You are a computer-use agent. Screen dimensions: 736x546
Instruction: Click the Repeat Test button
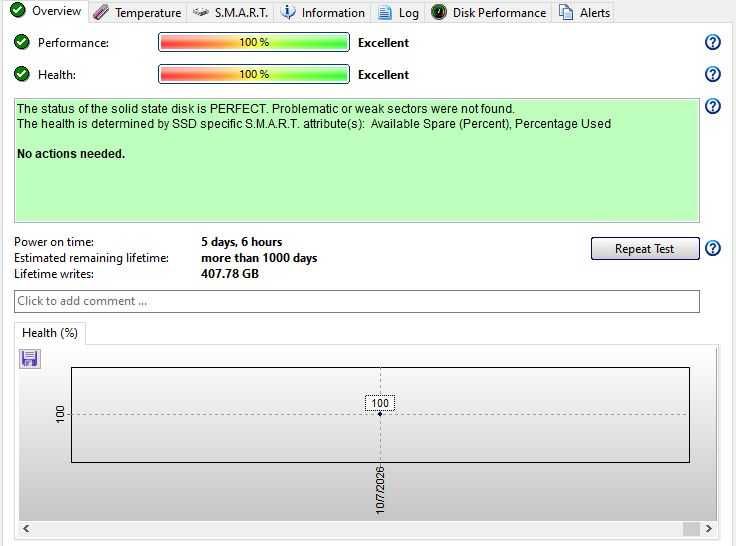[645, 248]
